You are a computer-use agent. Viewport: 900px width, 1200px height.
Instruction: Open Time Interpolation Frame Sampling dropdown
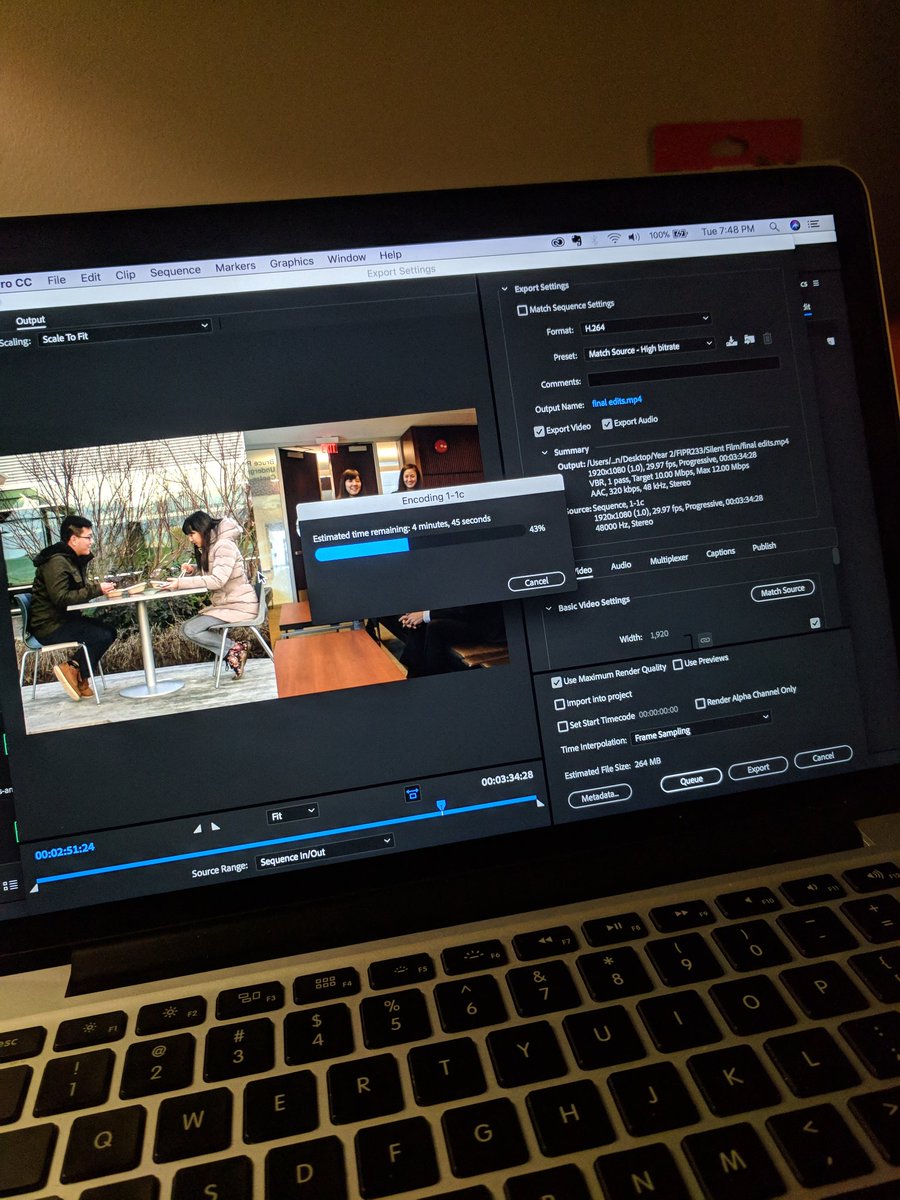click(x=701, y=728)
